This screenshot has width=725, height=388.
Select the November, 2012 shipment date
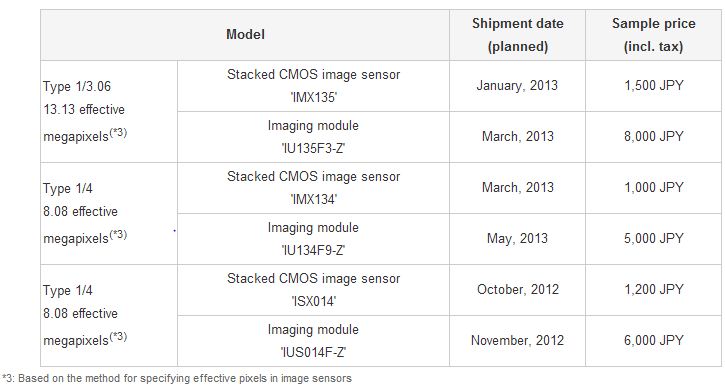[517, 341]
